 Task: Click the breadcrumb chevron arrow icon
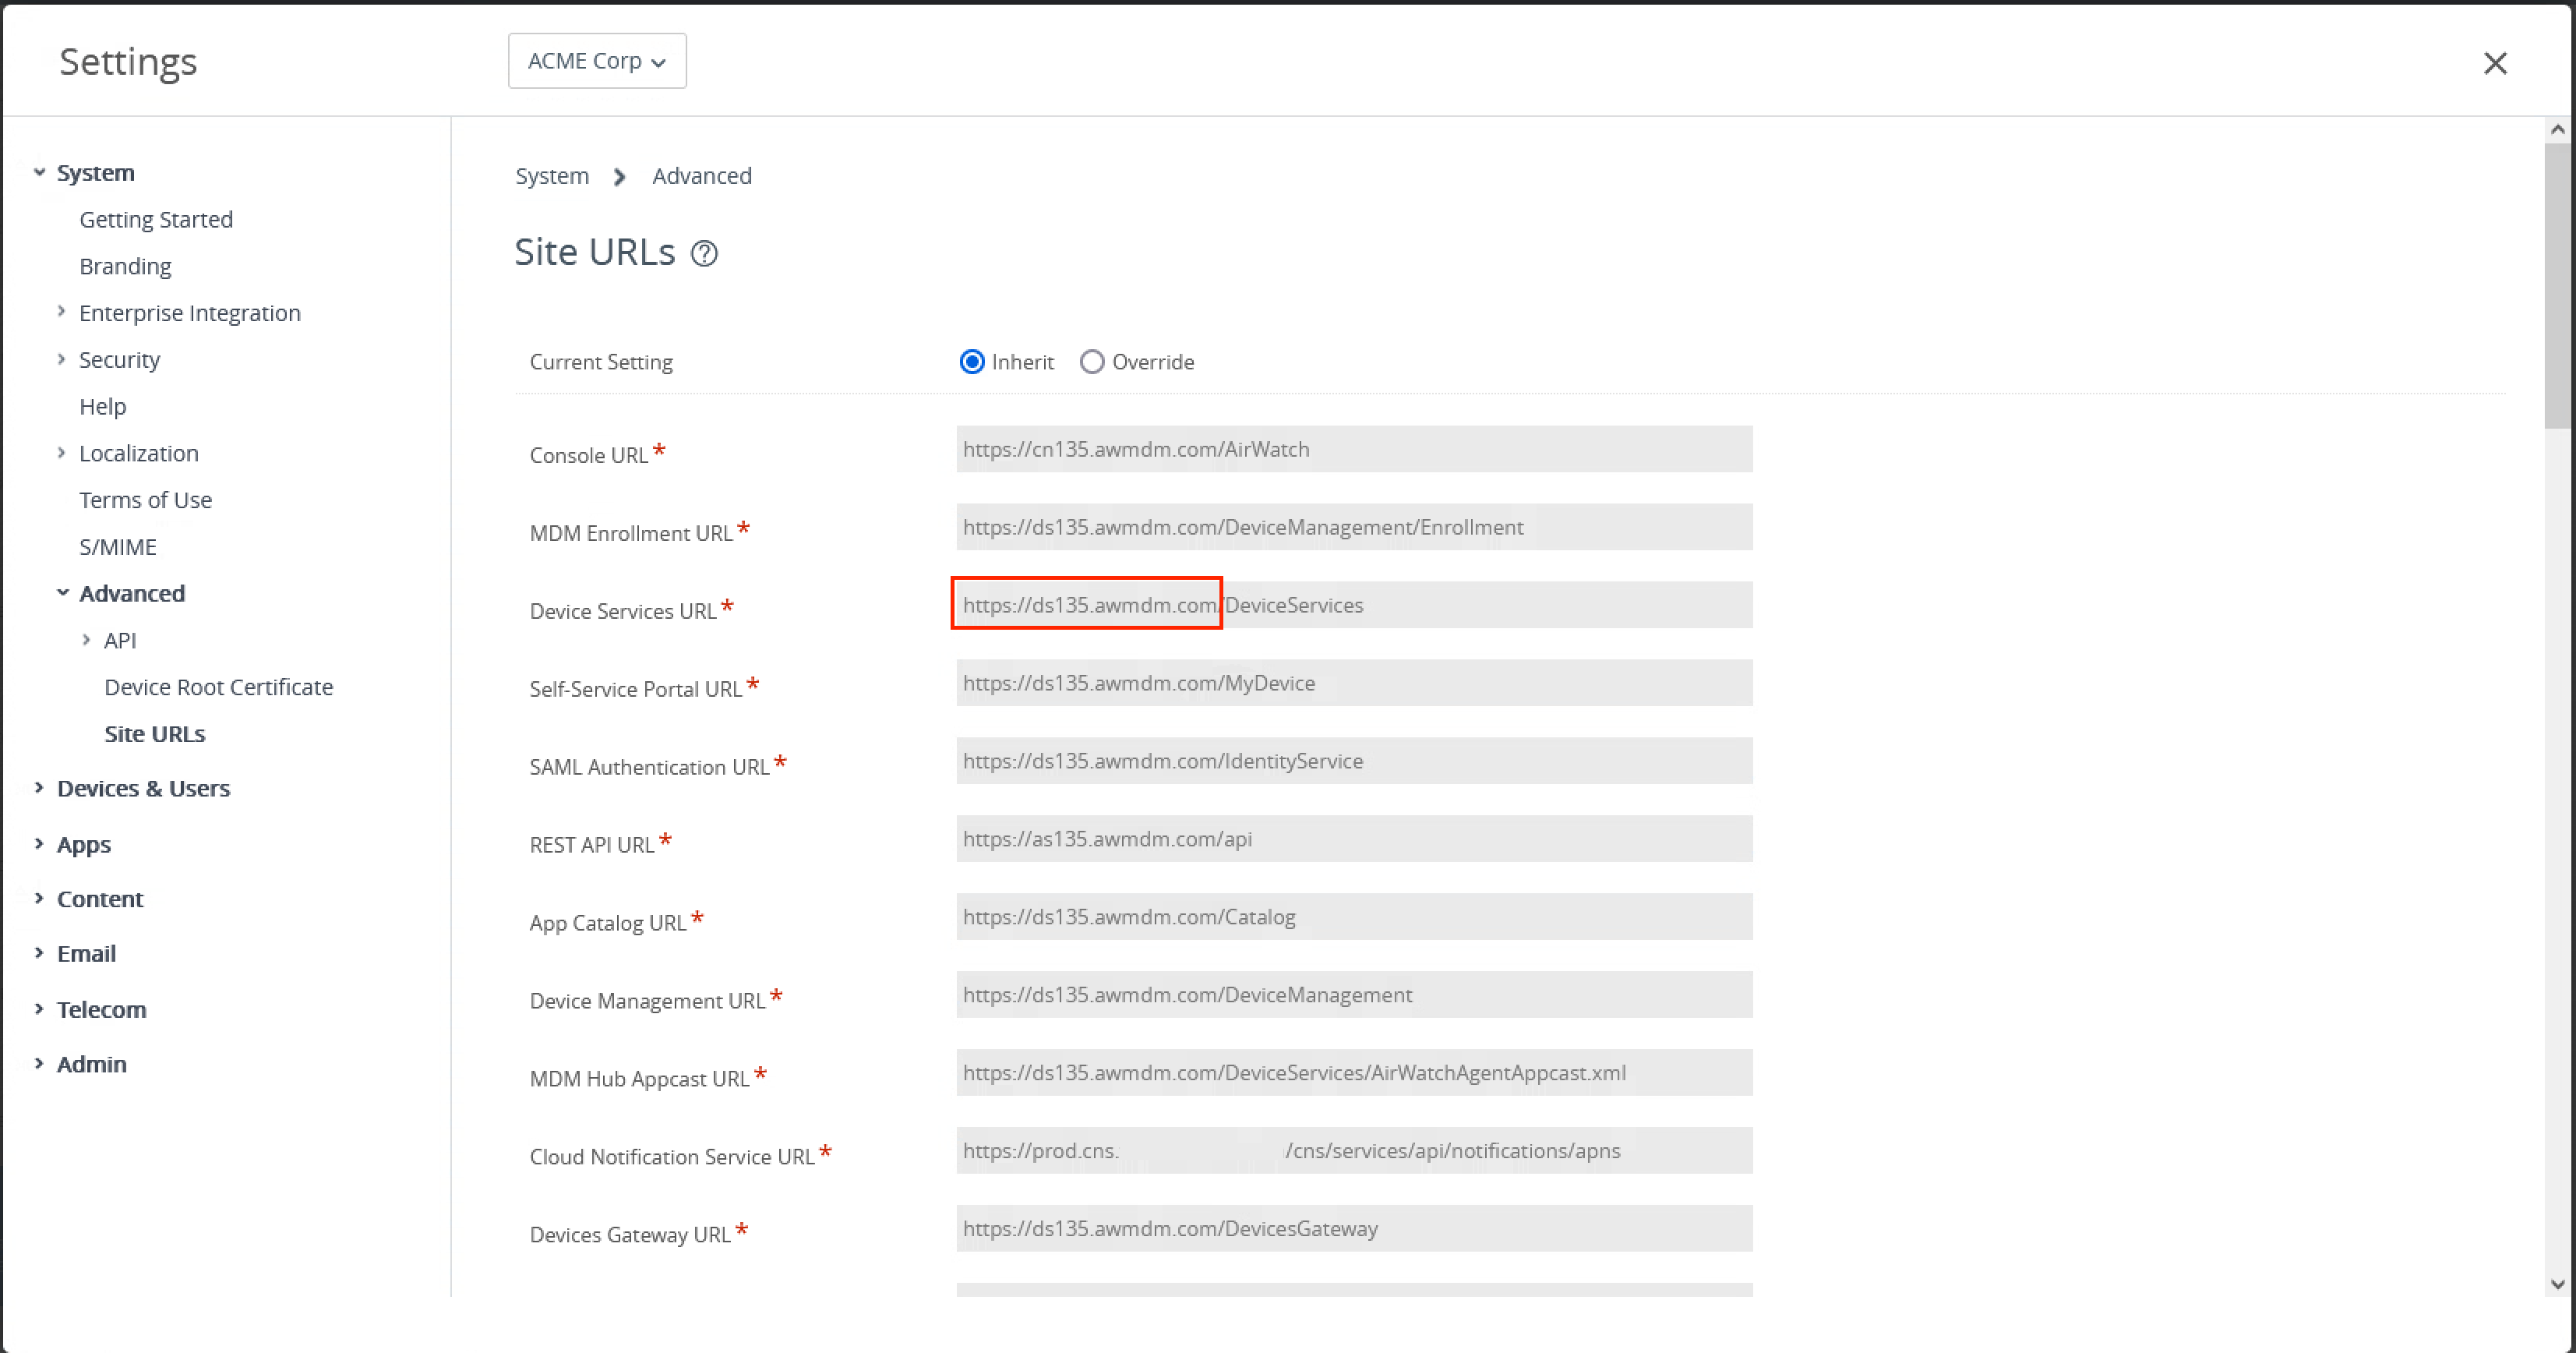click(x=620, y=177)
